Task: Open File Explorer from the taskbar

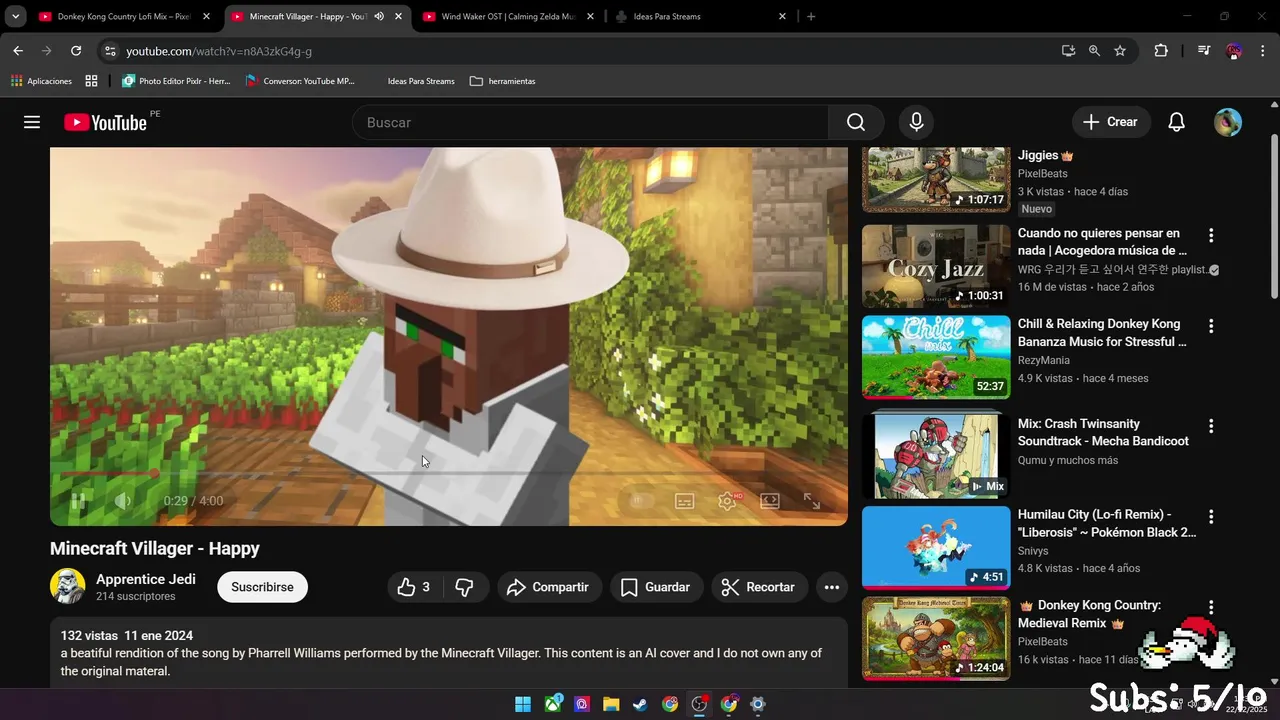Action: pos(611,704)
